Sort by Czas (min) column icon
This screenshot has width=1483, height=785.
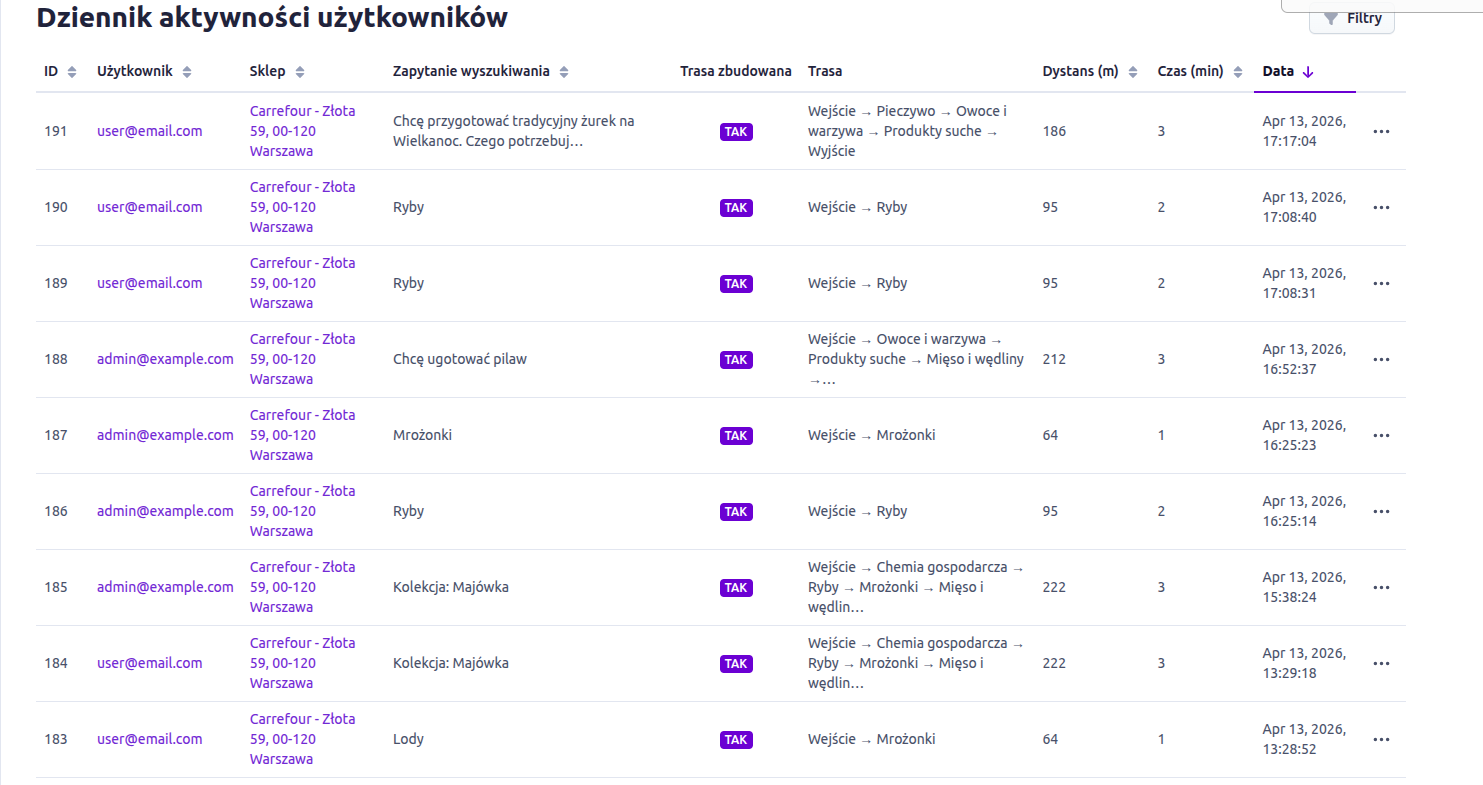point(1238,72)
